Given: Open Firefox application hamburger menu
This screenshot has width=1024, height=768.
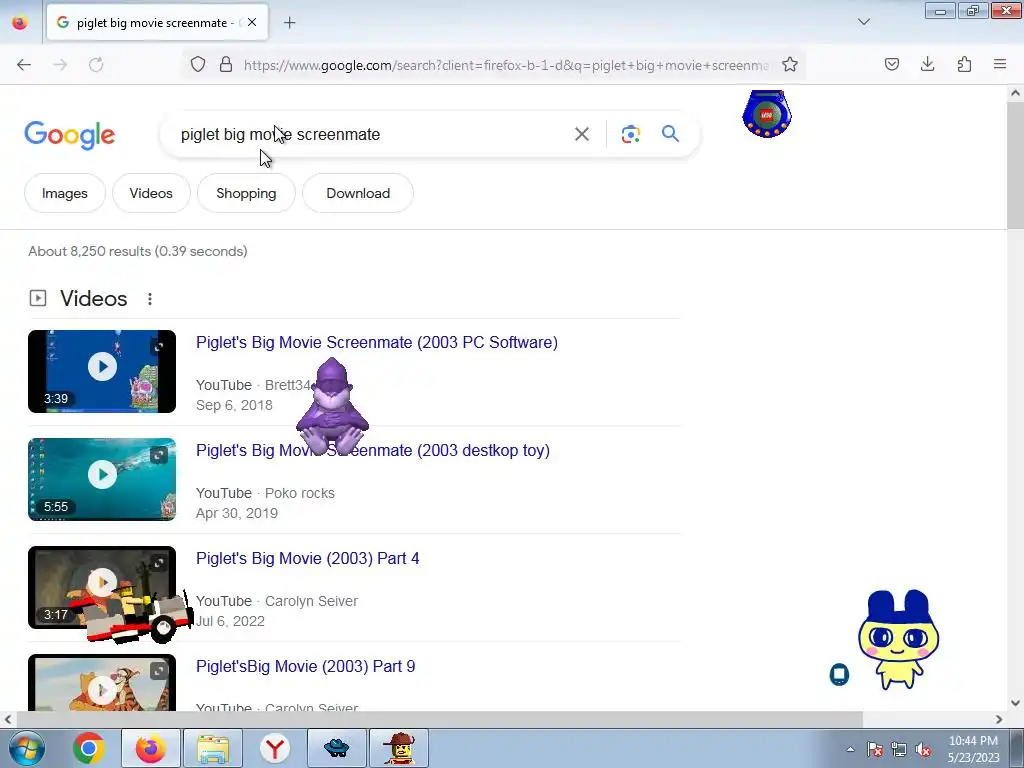Looking at the screenshot, I should point(1000,64).
